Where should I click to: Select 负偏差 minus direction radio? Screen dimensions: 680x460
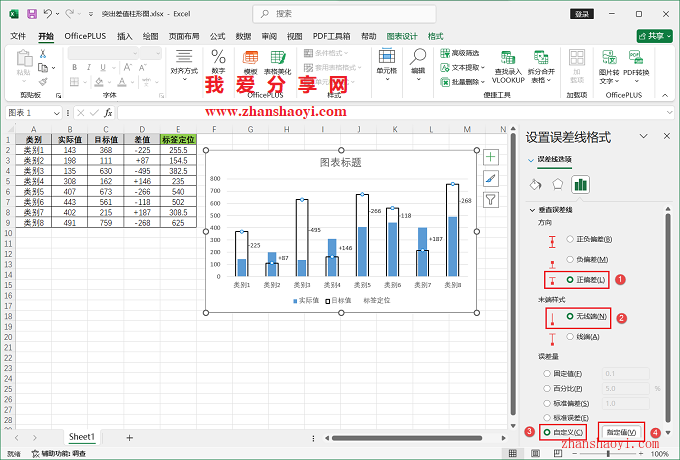(570, 259)
